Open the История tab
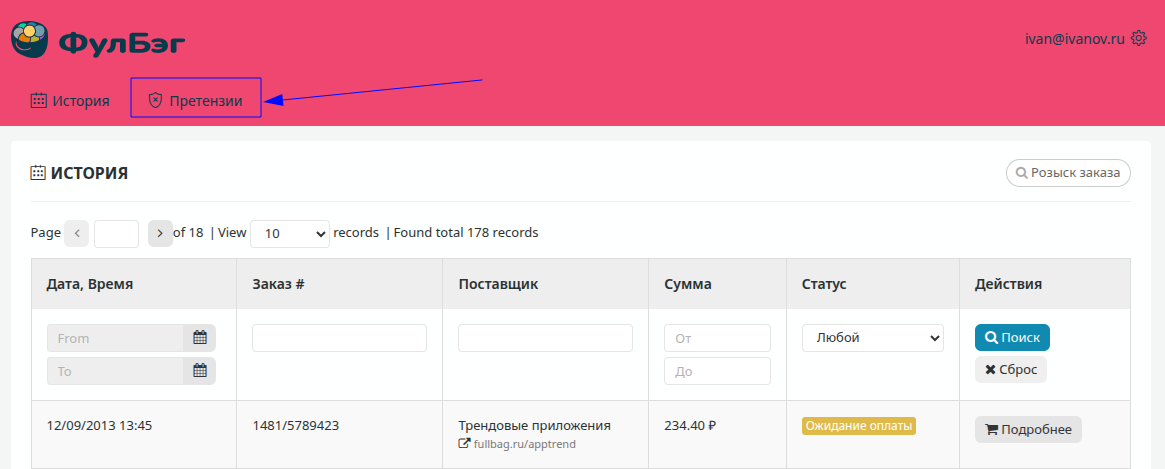The height and width of the screenshot is (469, 1165). [70, 100]
